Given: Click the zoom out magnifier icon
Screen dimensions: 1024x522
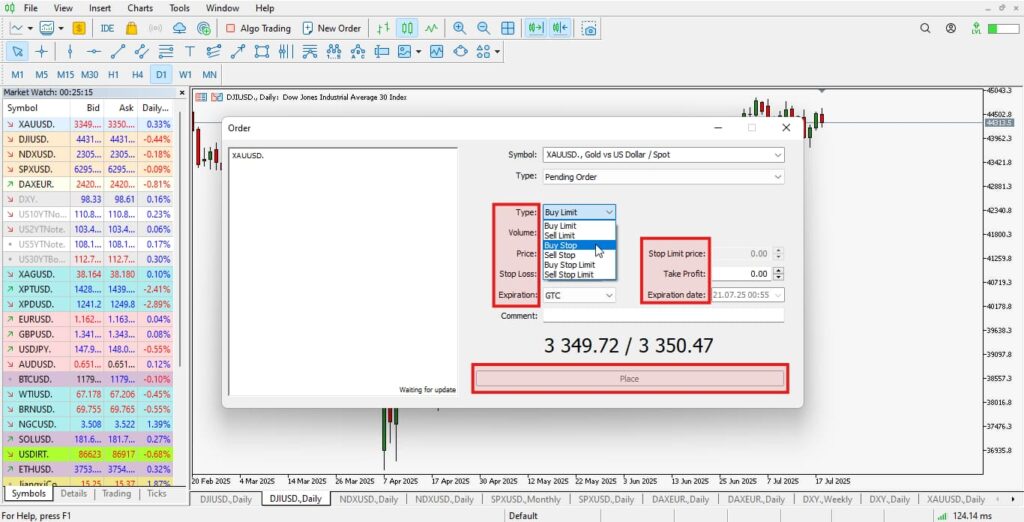Looking at the screenshot, I should pyautogui.click(x=483, y=28).
